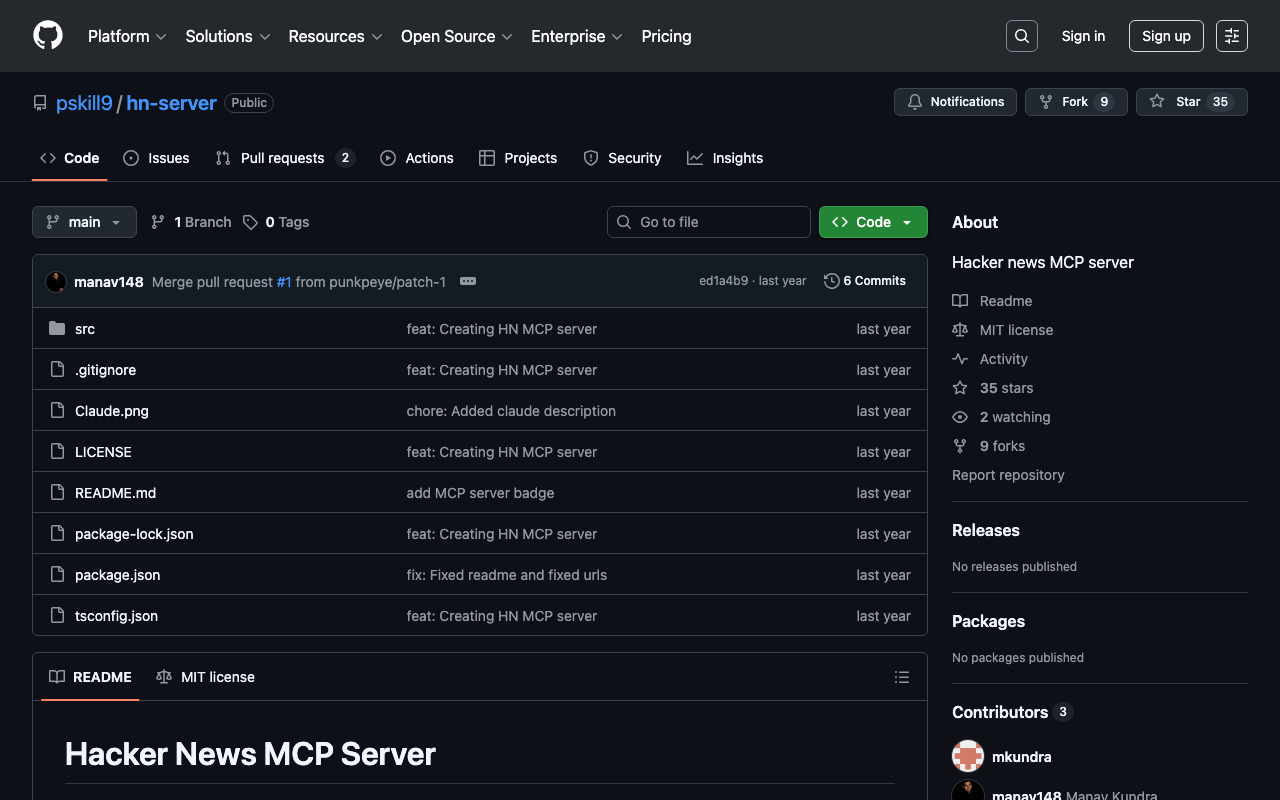Open appearance settings icon in header

(1232, 36)
